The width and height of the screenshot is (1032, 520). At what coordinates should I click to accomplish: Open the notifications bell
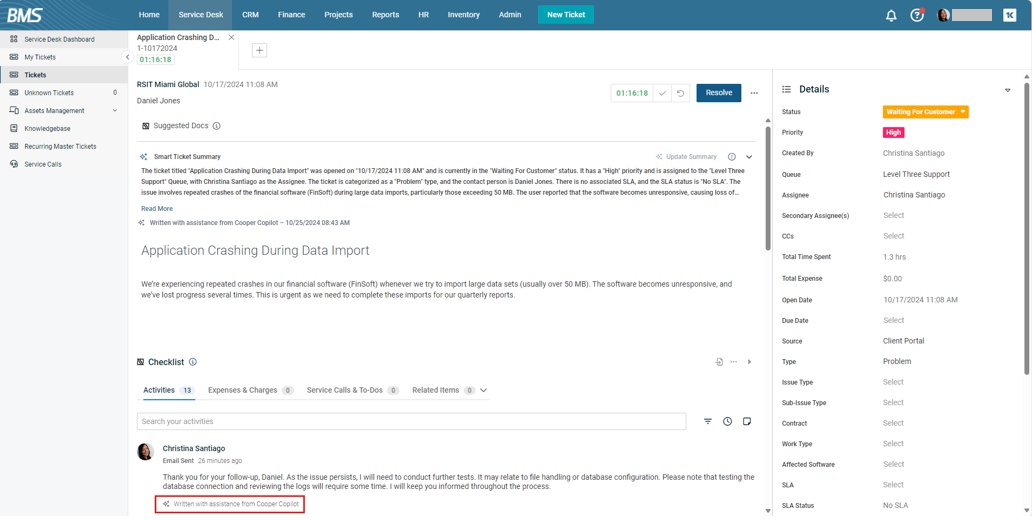(891, 15)
